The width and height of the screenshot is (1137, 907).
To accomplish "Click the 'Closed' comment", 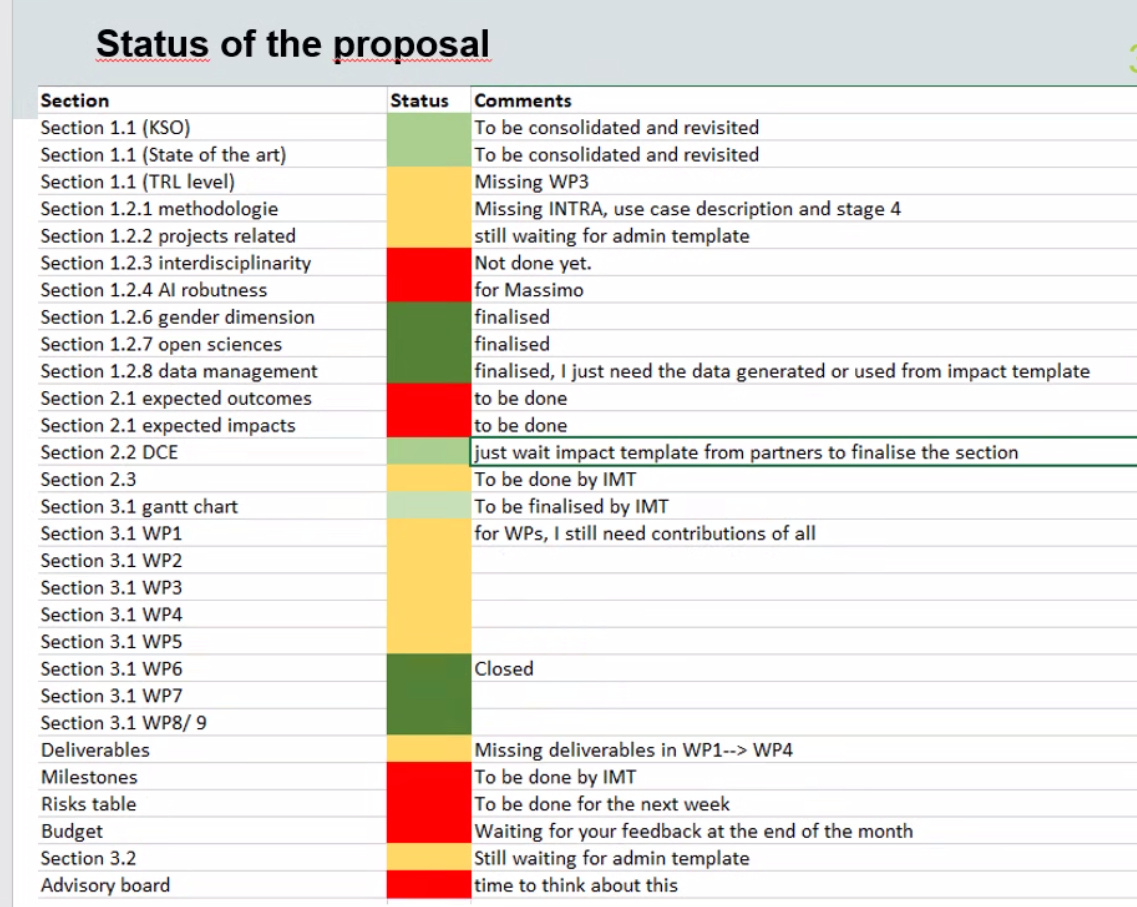I will coord(503,668).
